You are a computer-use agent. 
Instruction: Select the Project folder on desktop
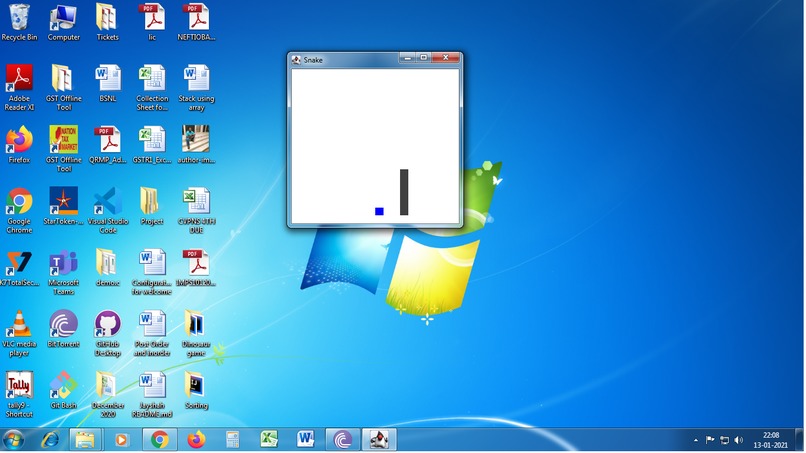152,206
